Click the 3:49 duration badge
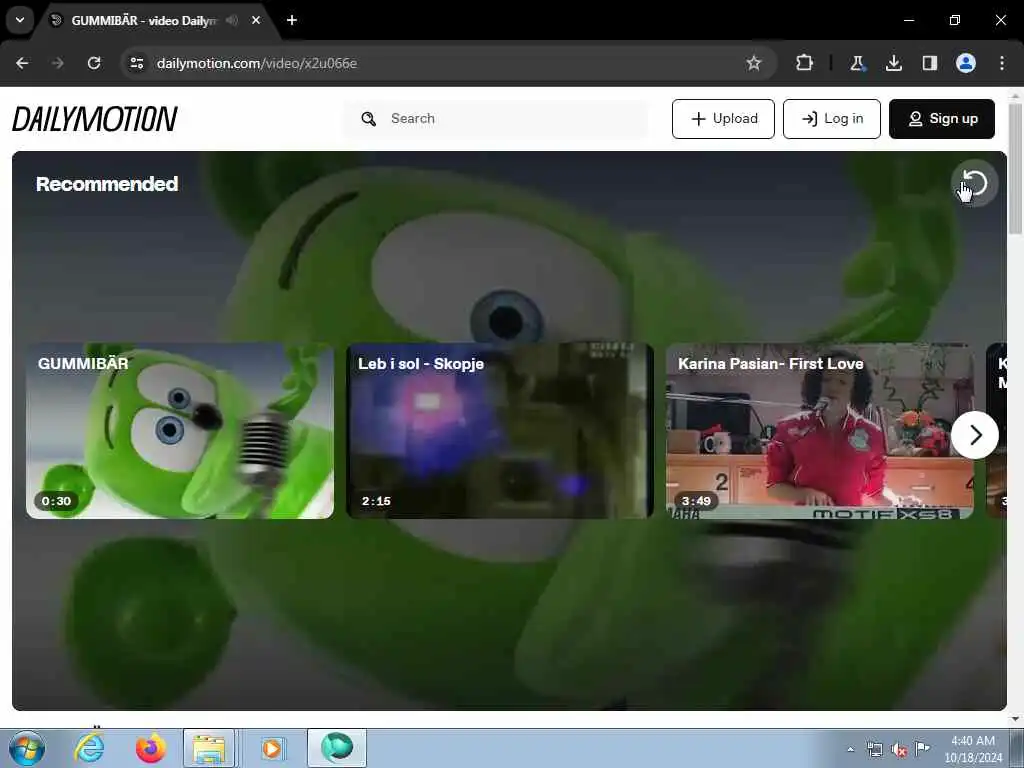The width and height of the screenshot is (1024, 768). coord(696,501)
